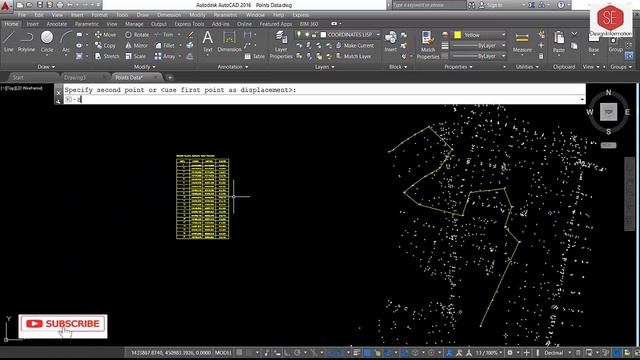Click the TOP face of the ViewCube
The image size is (640, 360).
pyautogui.click(x=608, y=112)
